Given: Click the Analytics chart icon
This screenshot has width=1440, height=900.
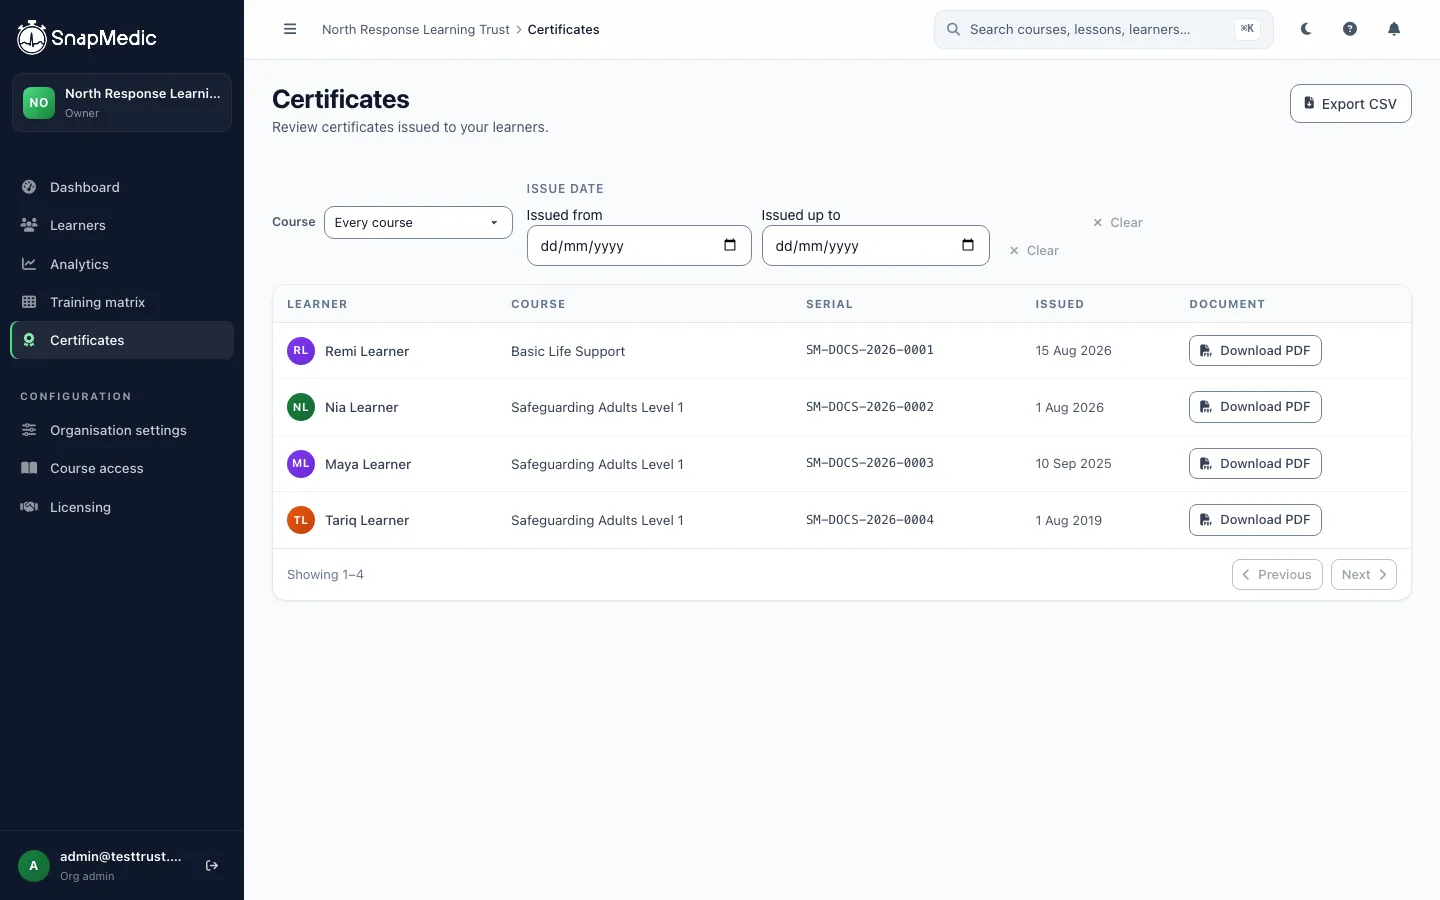Looking at the screenshot, I should [29, 264].
